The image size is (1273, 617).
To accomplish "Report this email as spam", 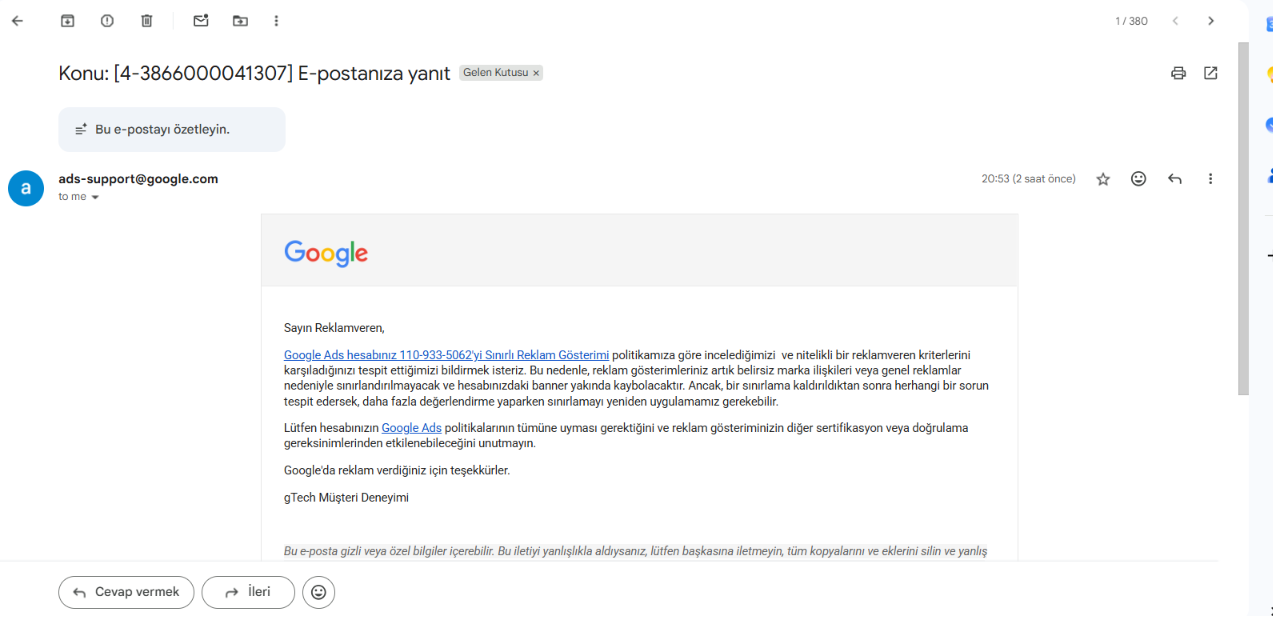I will 107,21.
